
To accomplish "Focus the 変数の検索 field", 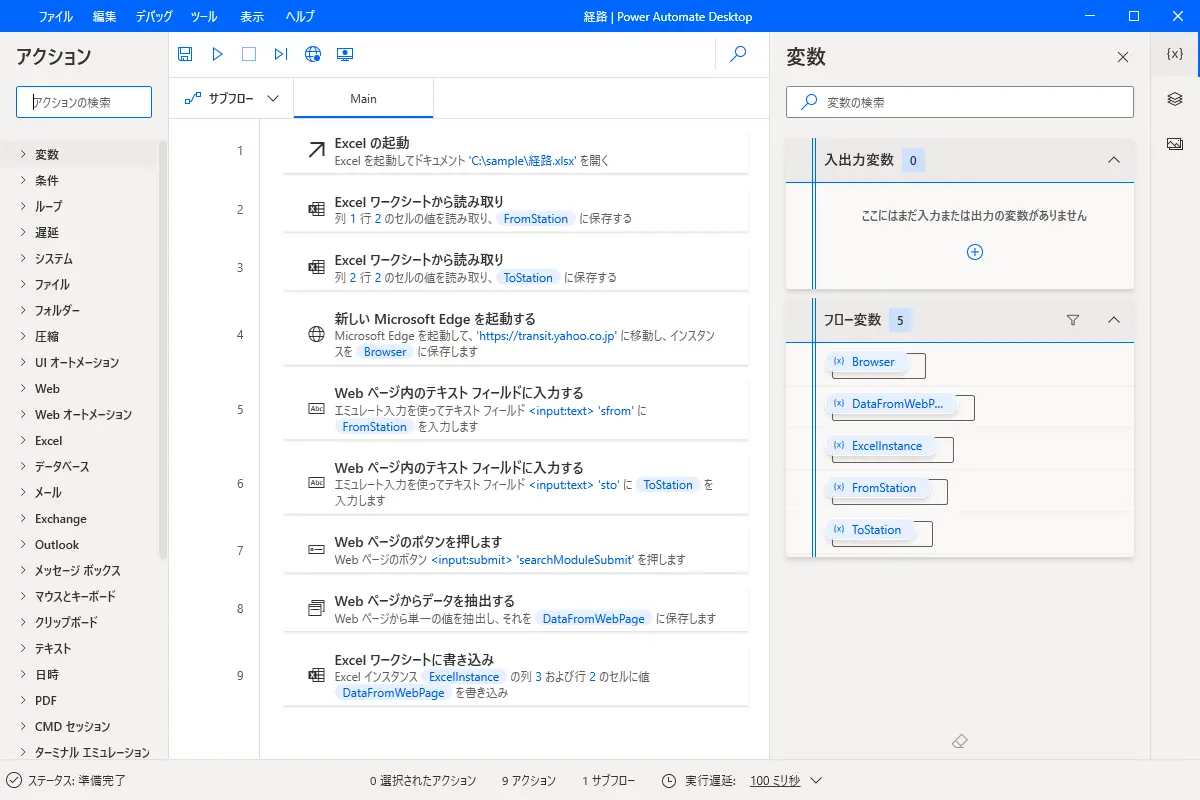I will pos(960,102).
